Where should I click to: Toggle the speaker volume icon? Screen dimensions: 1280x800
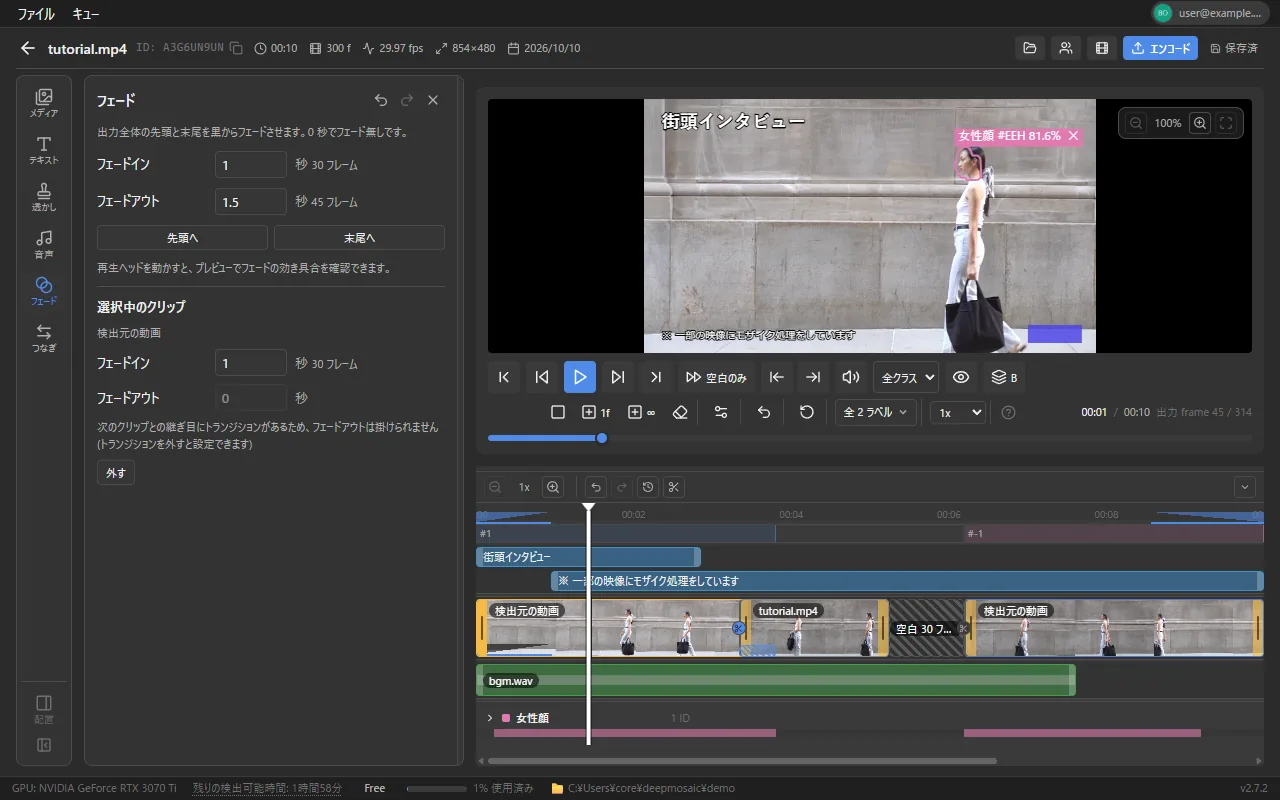click(x=851, y=377)
